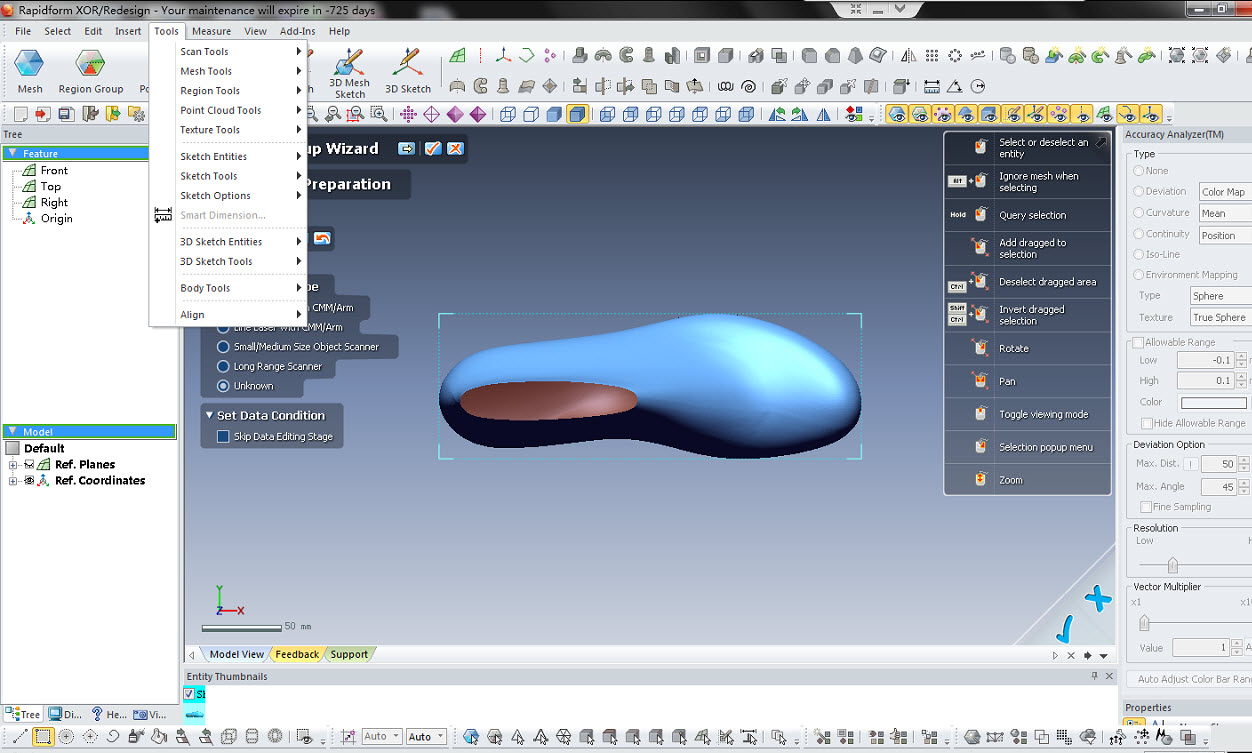
Task: Select Long Range Scanner option
Action: (223, 366)
